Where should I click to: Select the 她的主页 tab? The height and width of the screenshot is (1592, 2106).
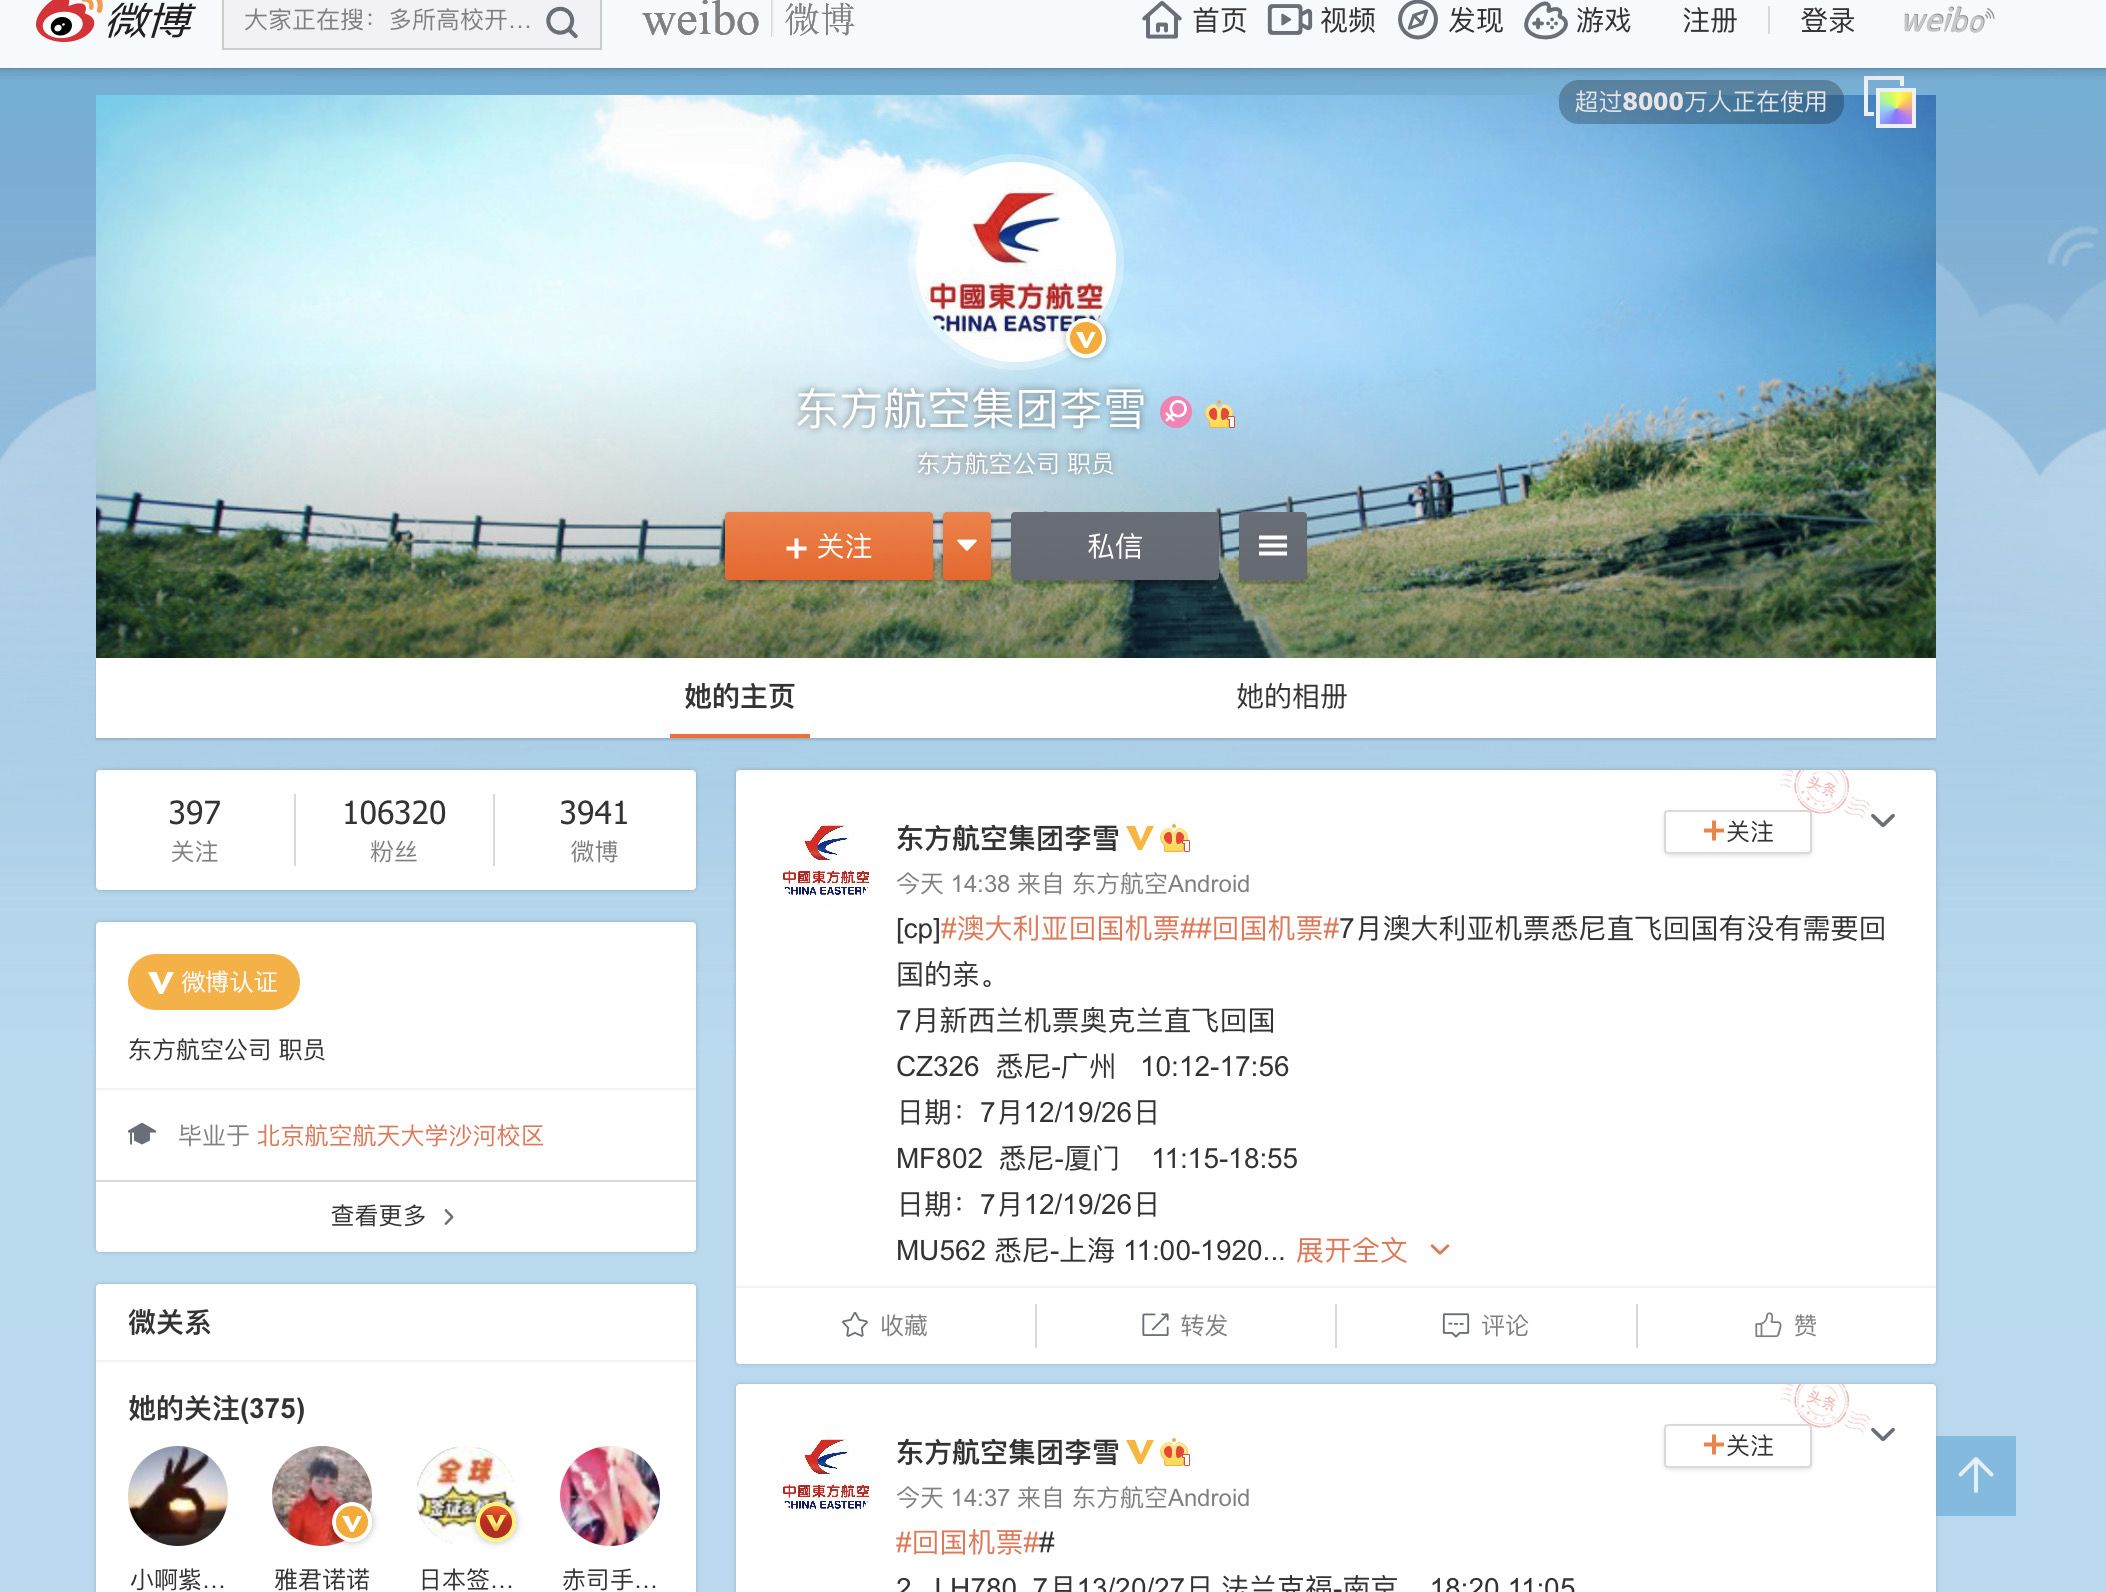[739, 697]
